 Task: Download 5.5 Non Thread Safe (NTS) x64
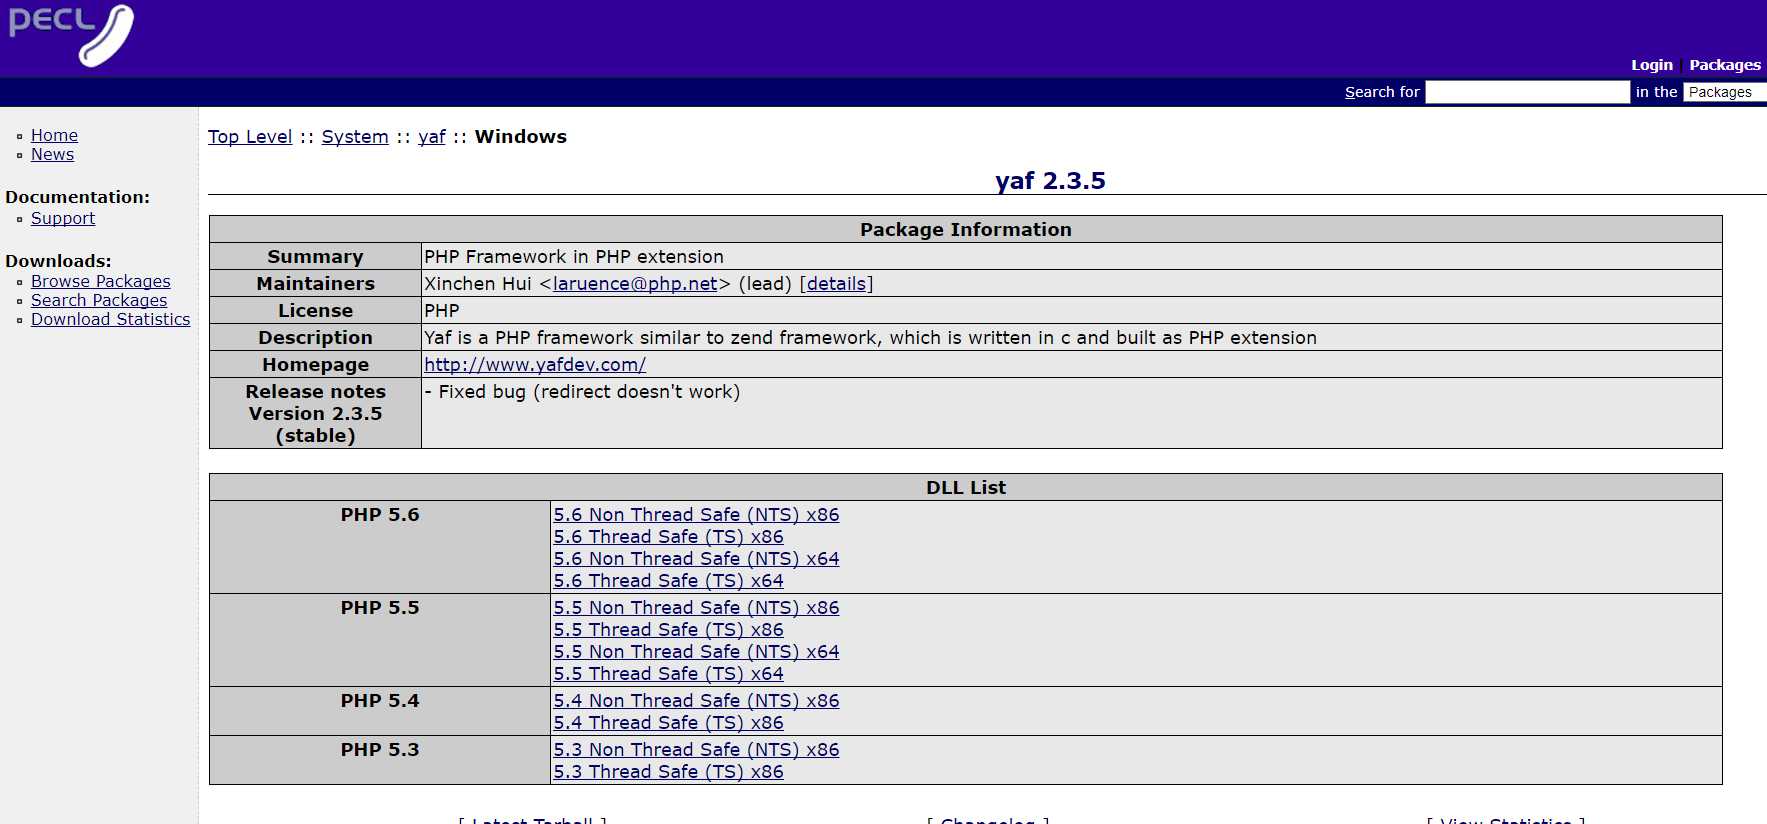click(696, 652)
